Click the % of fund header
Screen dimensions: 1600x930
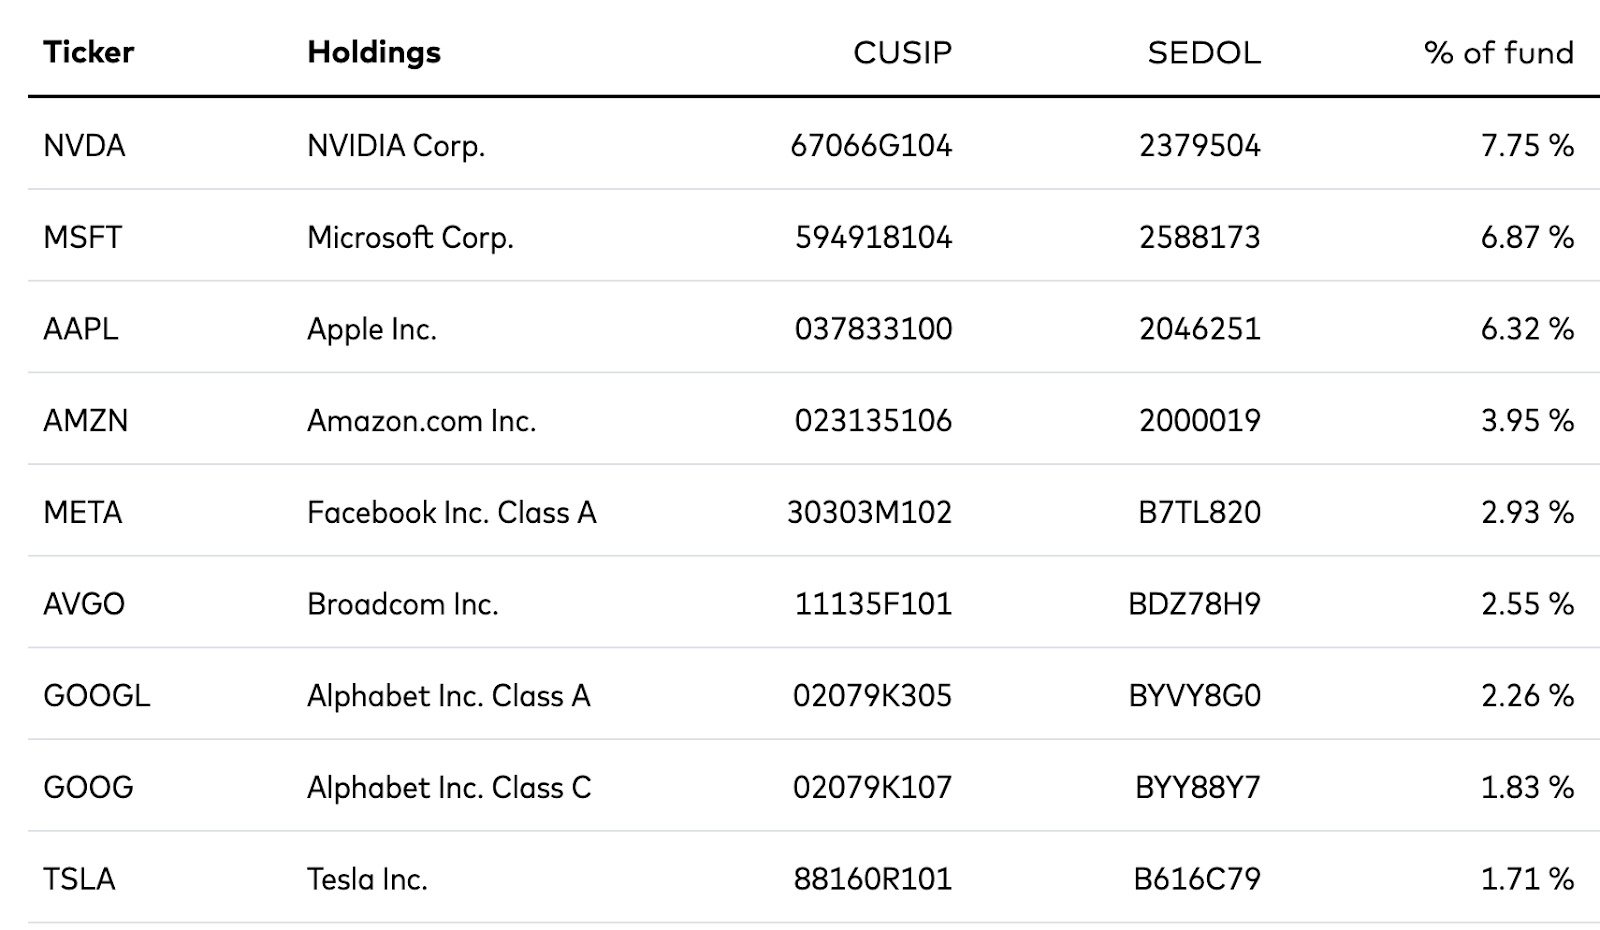click(x=1498, y=52)
